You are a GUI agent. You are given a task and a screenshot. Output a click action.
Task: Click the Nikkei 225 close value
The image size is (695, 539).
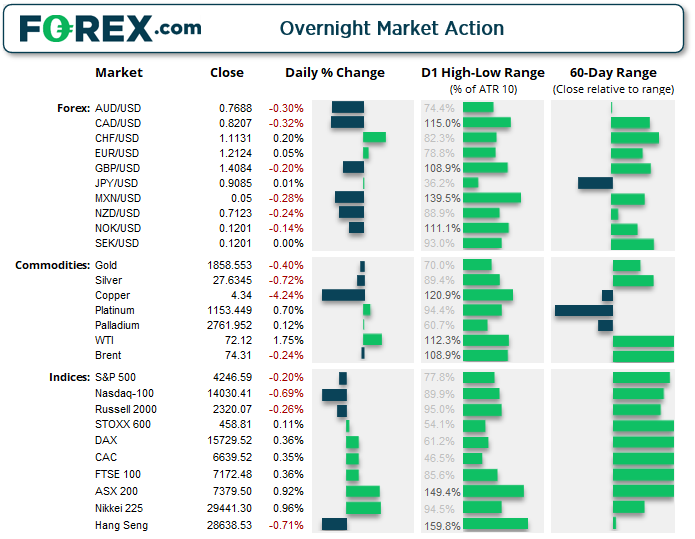click(231, 508)
